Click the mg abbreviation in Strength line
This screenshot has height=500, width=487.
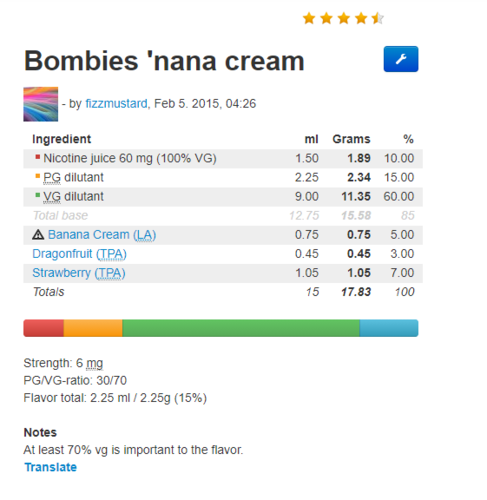pos(95,363)
